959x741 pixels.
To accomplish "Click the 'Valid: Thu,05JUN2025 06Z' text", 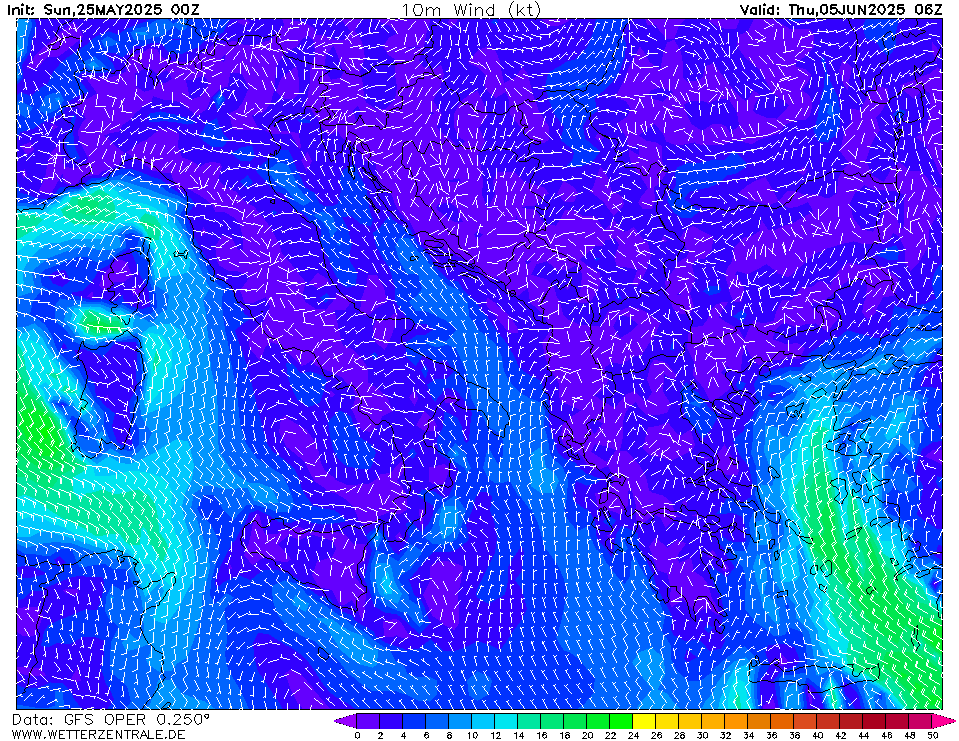I will pyautogui.click(x=841, y=9).
